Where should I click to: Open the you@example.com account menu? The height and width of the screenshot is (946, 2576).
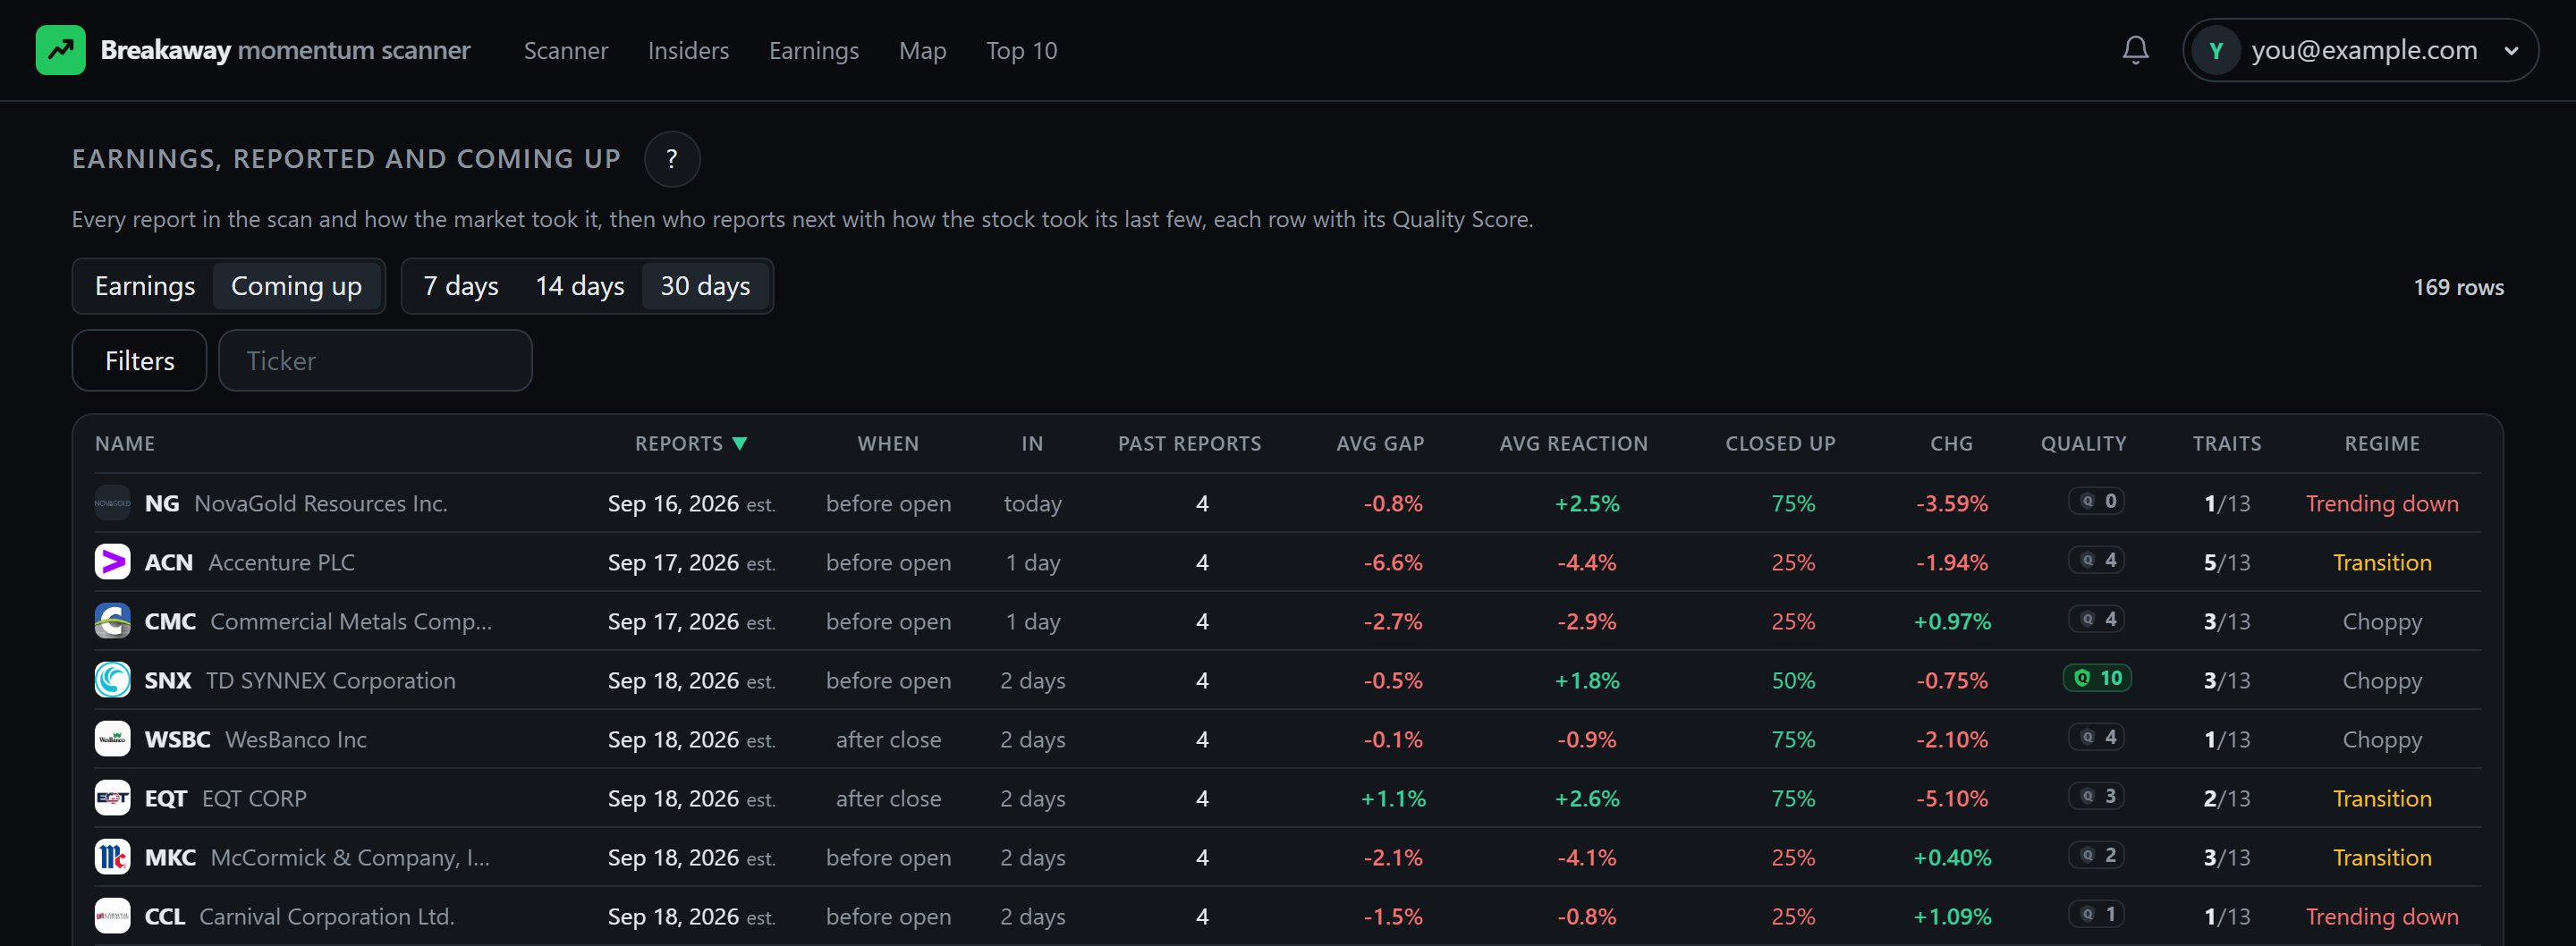coord(2360,50)
